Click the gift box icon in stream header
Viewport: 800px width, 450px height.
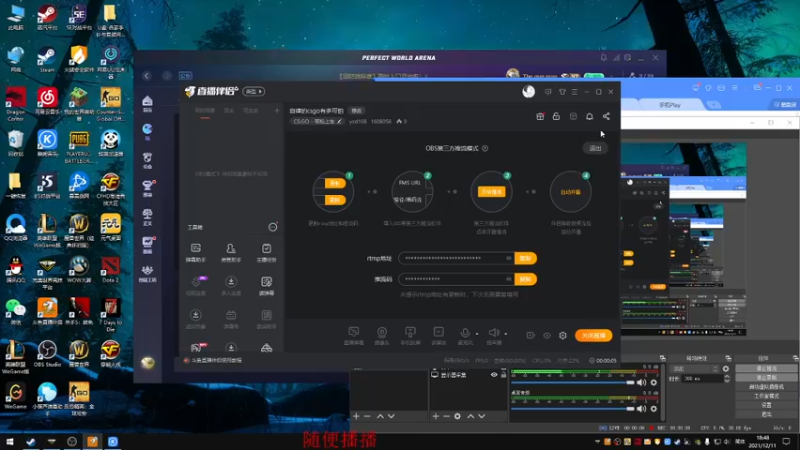(x=540, y=116)
